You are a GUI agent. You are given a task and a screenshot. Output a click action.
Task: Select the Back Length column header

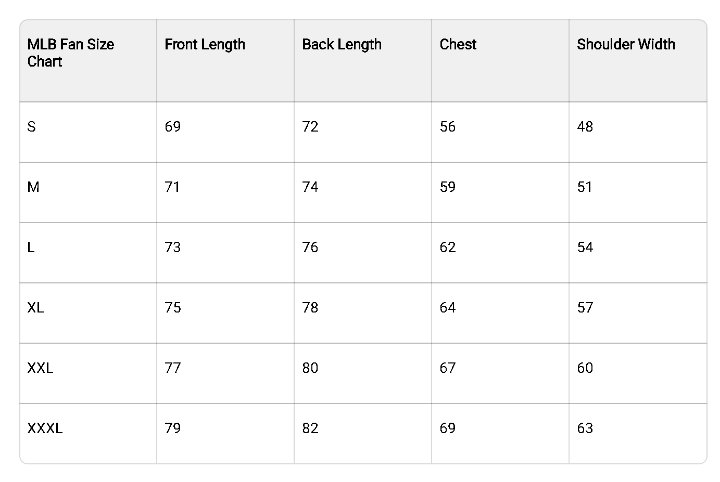[x=341, y=44]
